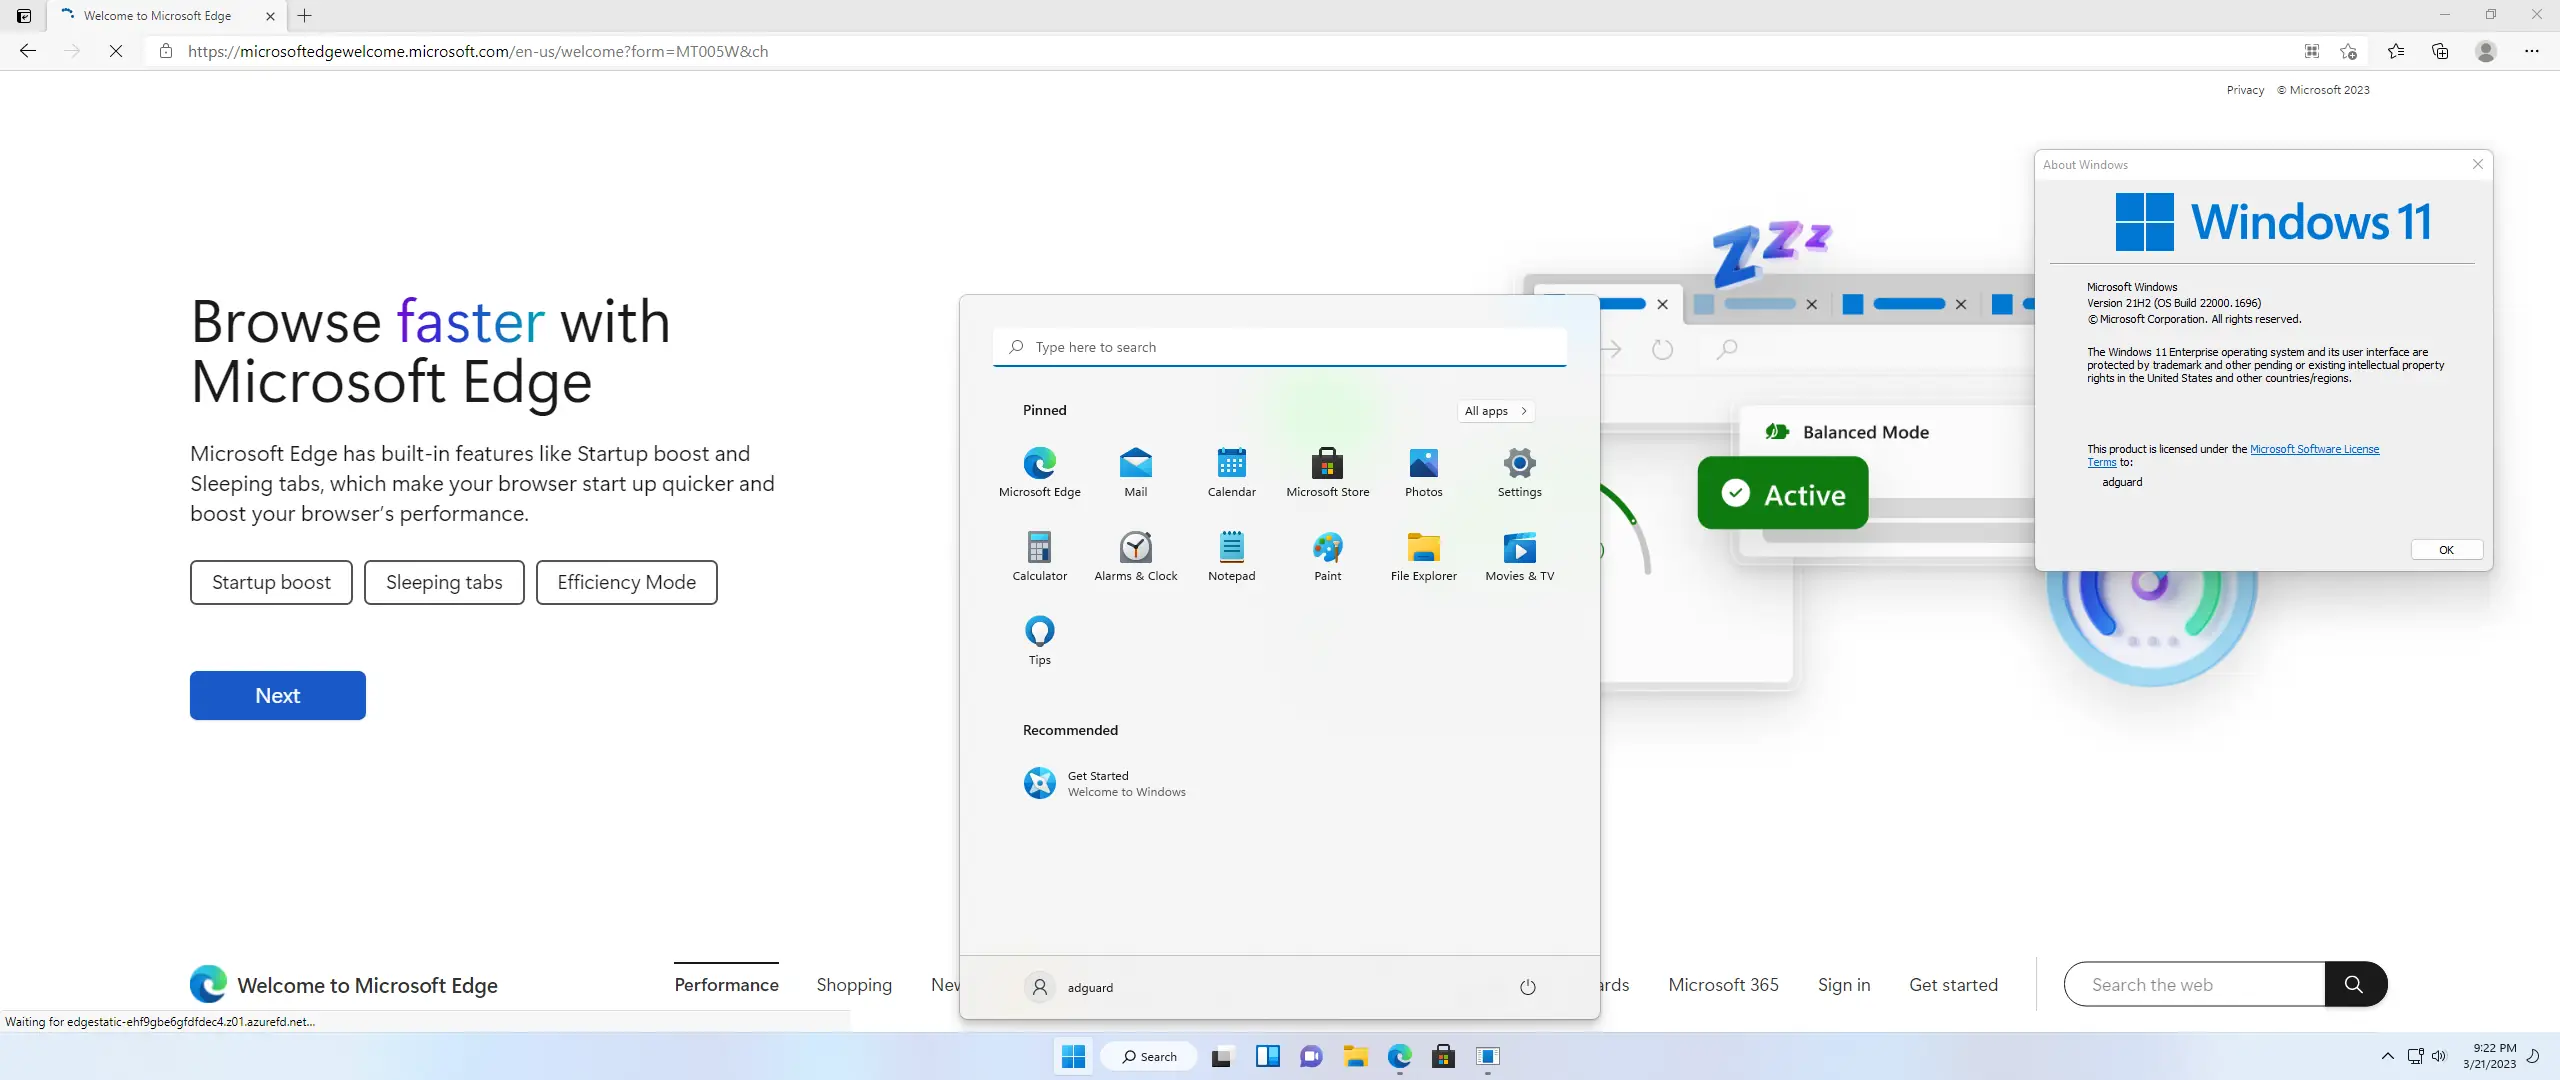Click the power button in Start menu
This screenshot has width=2560, height=1080.
click(1527, 987)
